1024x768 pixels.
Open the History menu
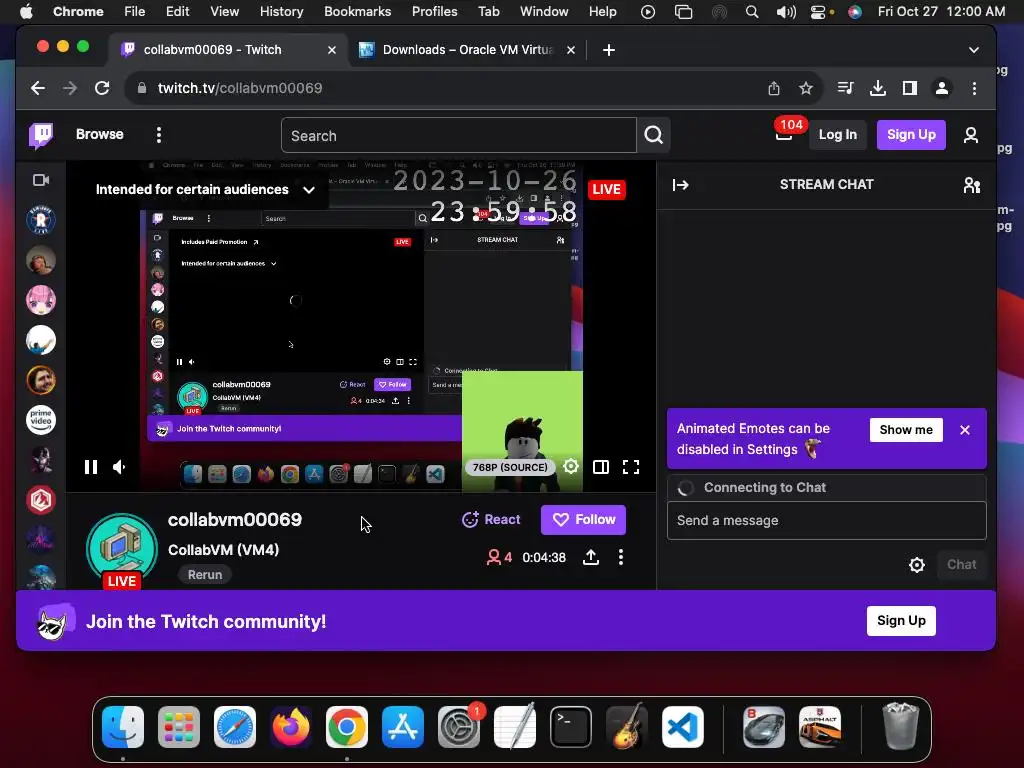(281, 12)
